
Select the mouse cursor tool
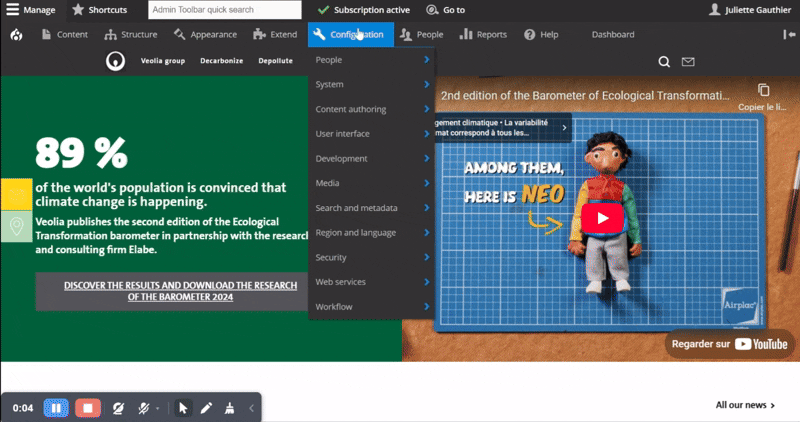pos(183,408)
